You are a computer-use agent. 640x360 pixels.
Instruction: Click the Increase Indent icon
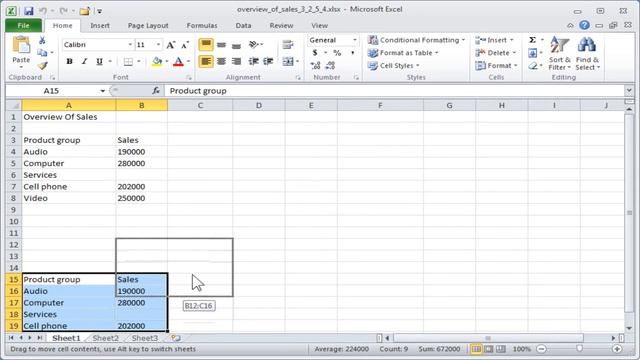pyautogui.click(x=268, y=61)
